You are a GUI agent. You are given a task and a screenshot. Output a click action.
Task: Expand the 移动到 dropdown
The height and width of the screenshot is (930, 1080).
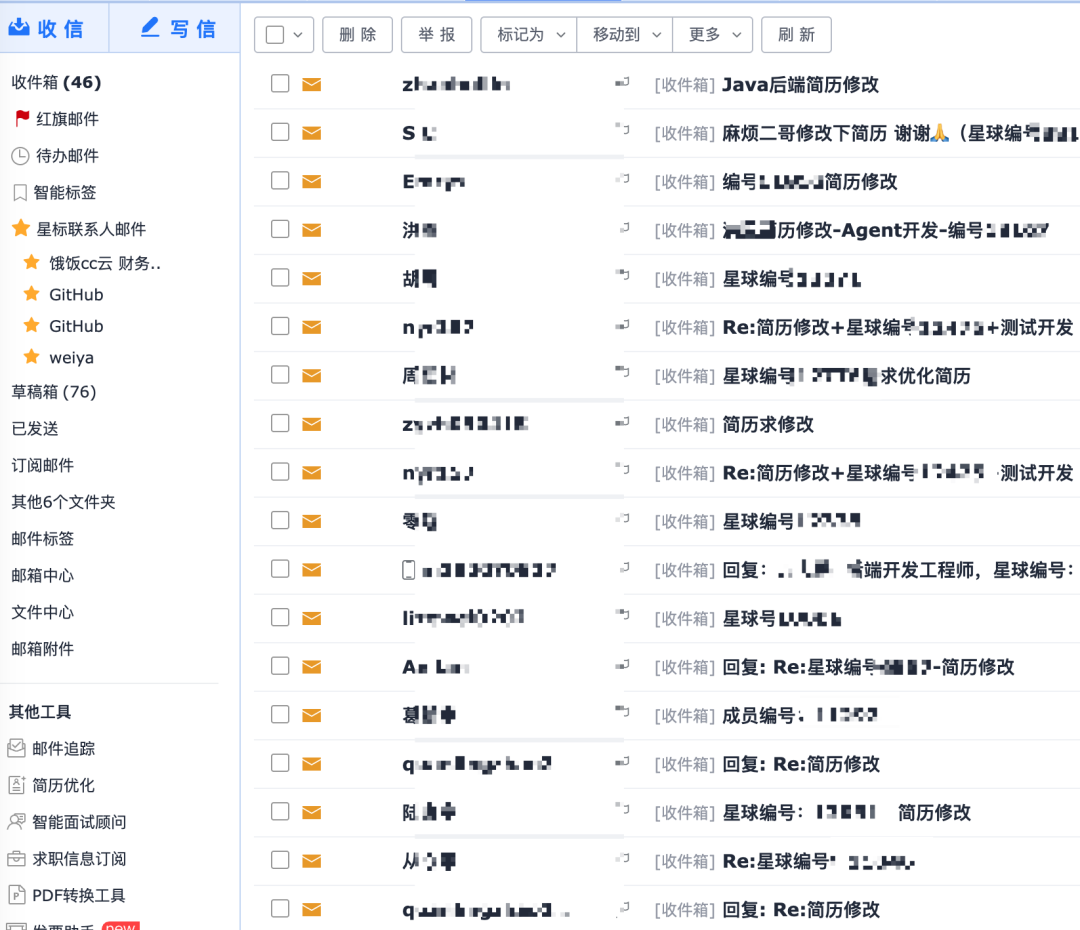click(623, 34)
